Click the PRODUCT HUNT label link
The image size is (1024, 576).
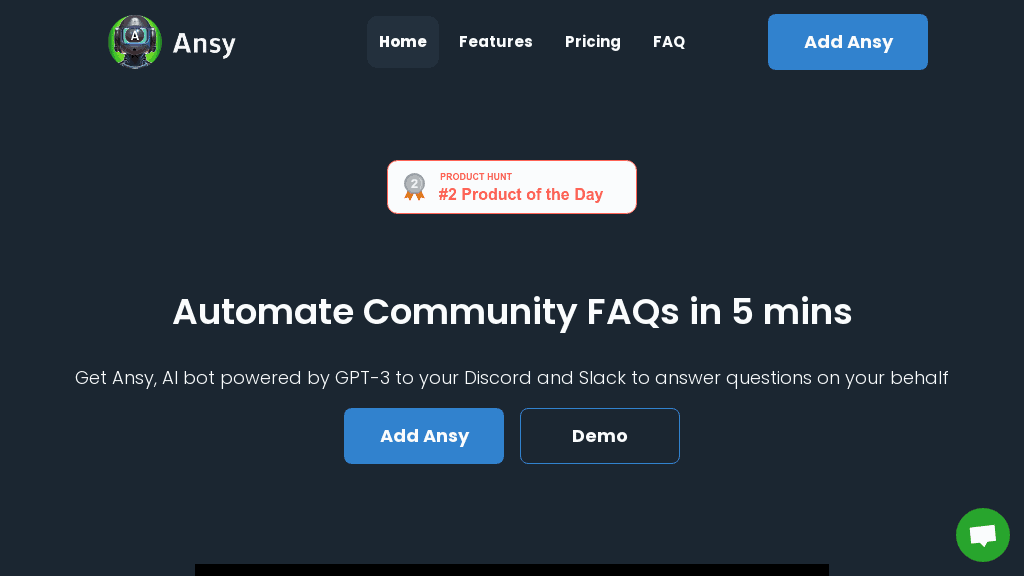pos(476,177)
